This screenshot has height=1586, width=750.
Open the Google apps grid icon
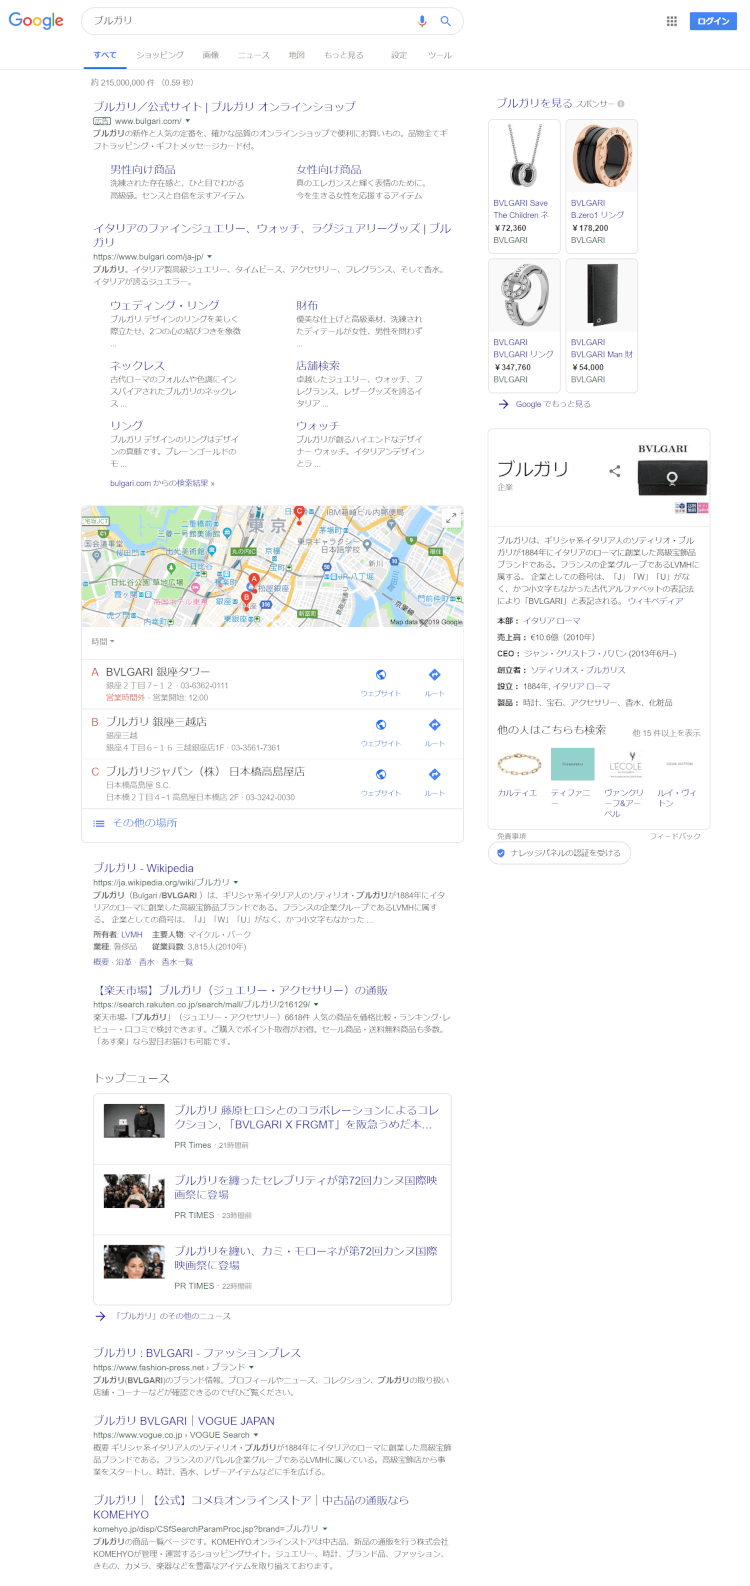672,21
